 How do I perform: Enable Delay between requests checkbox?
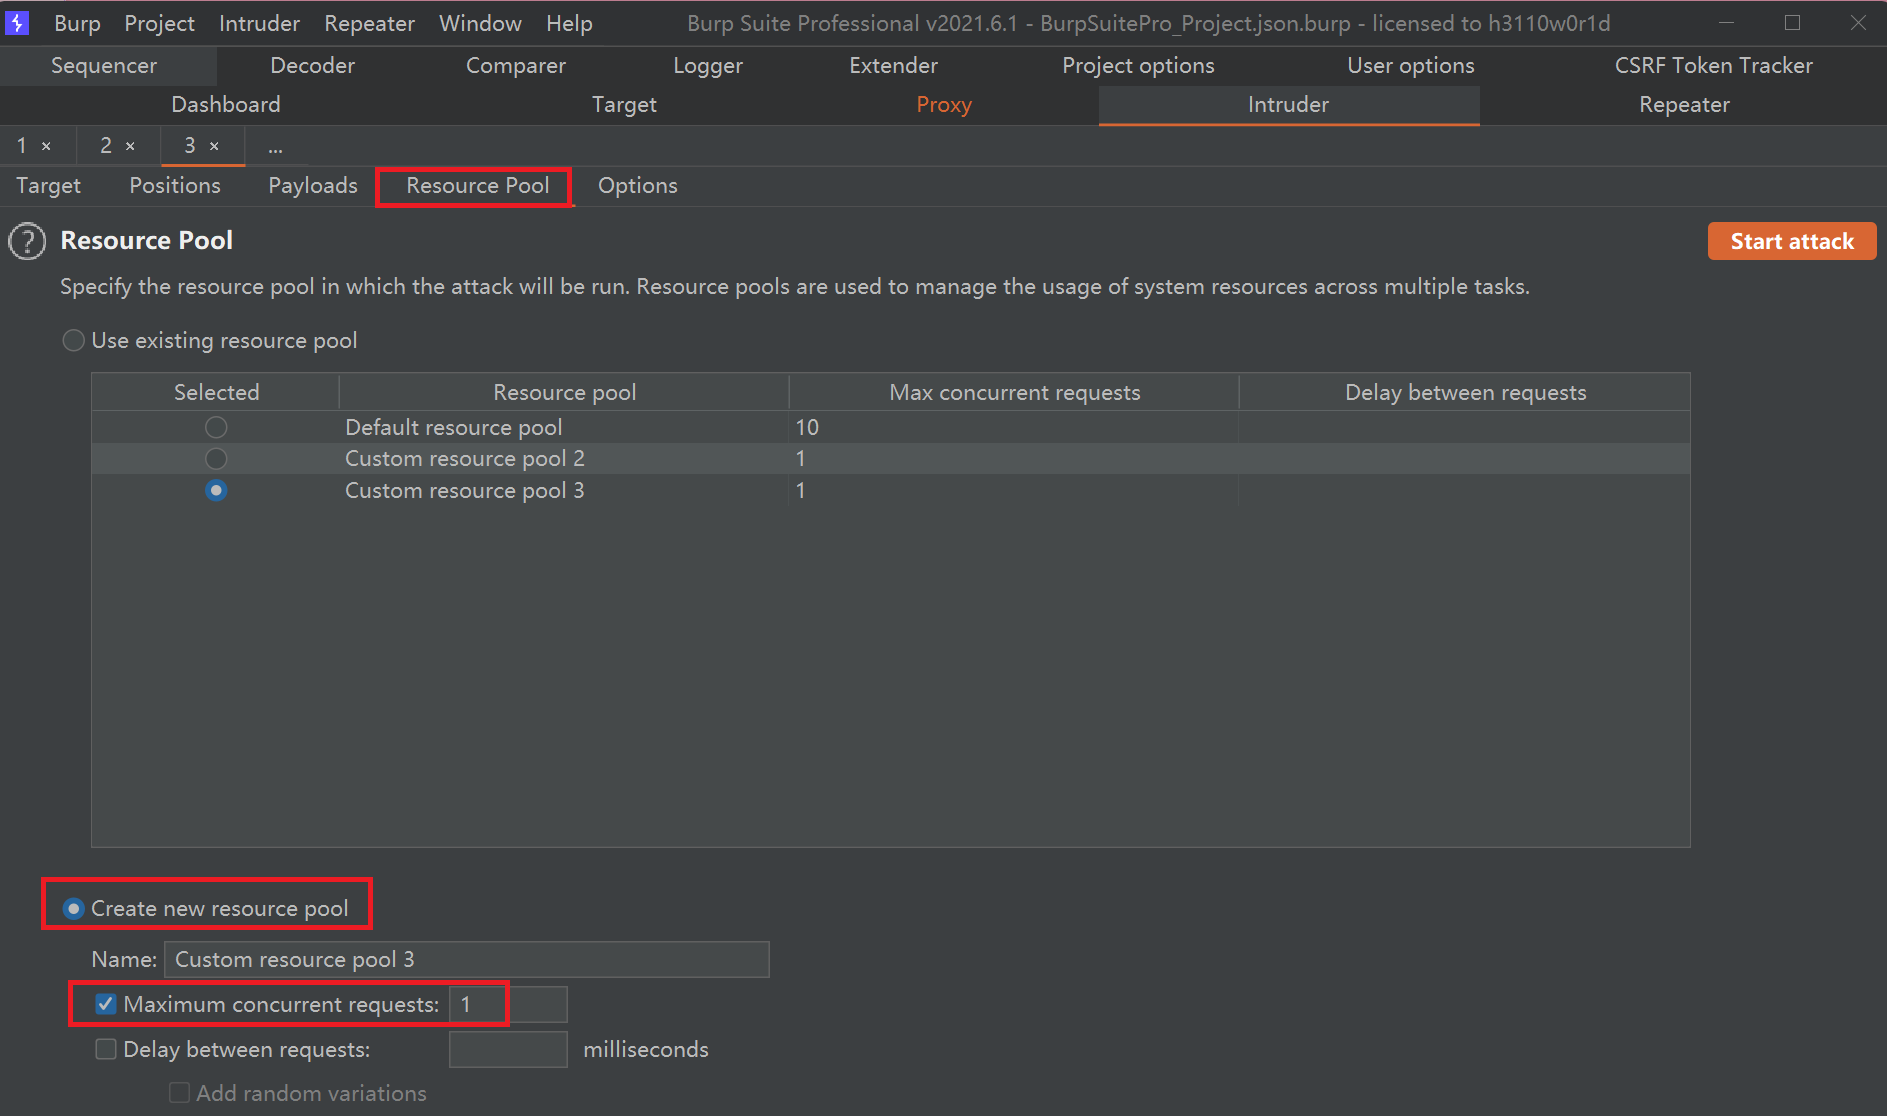click(106, 1049)
